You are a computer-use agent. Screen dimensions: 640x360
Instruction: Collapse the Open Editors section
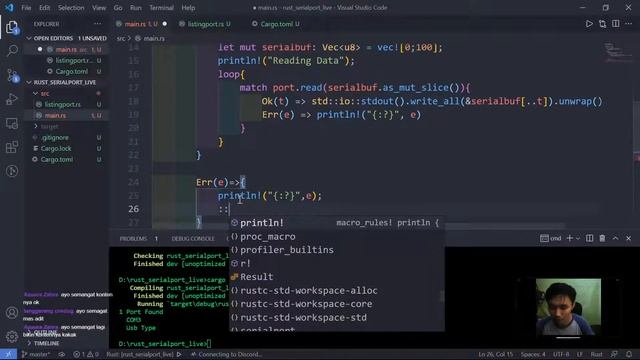coord(67,38)
